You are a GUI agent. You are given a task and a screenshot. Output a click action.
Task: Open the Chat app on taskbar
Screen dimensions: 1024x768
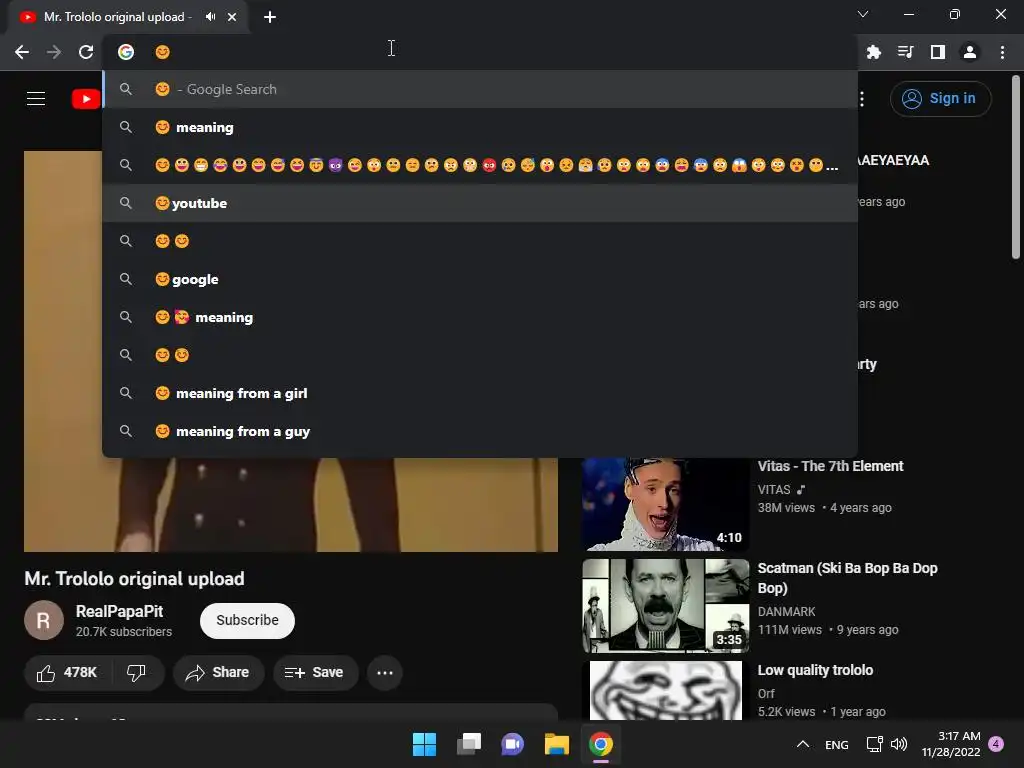(x=513, y=744)
